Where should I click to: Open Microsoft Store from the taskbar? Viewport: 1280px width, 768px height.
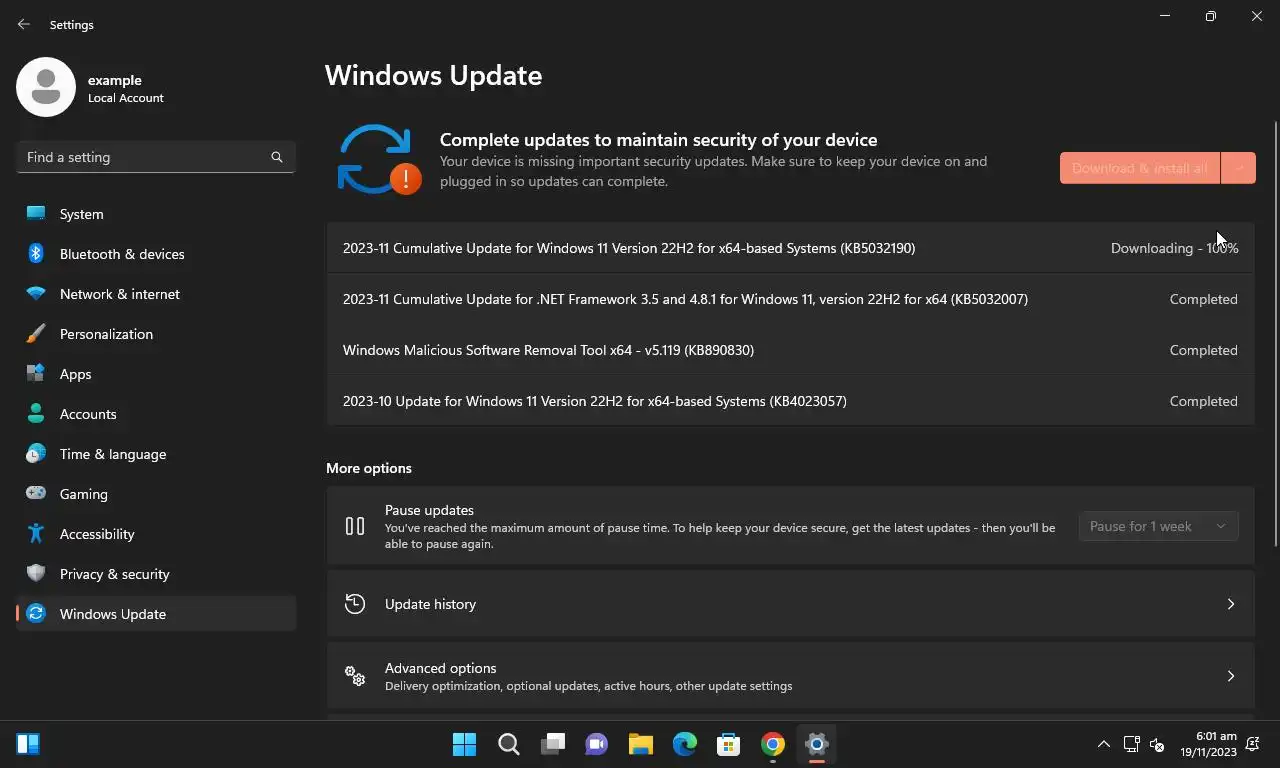[729, 744]
